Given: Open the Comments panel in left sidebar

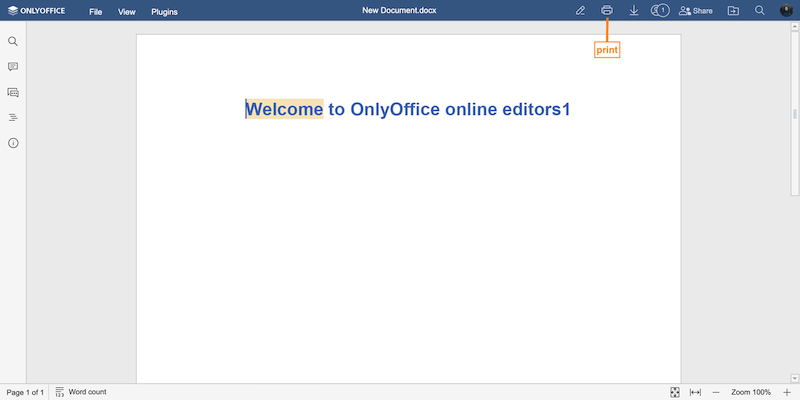Looking at the screenshot, I should pyautogui.click(x=13, y=67).
